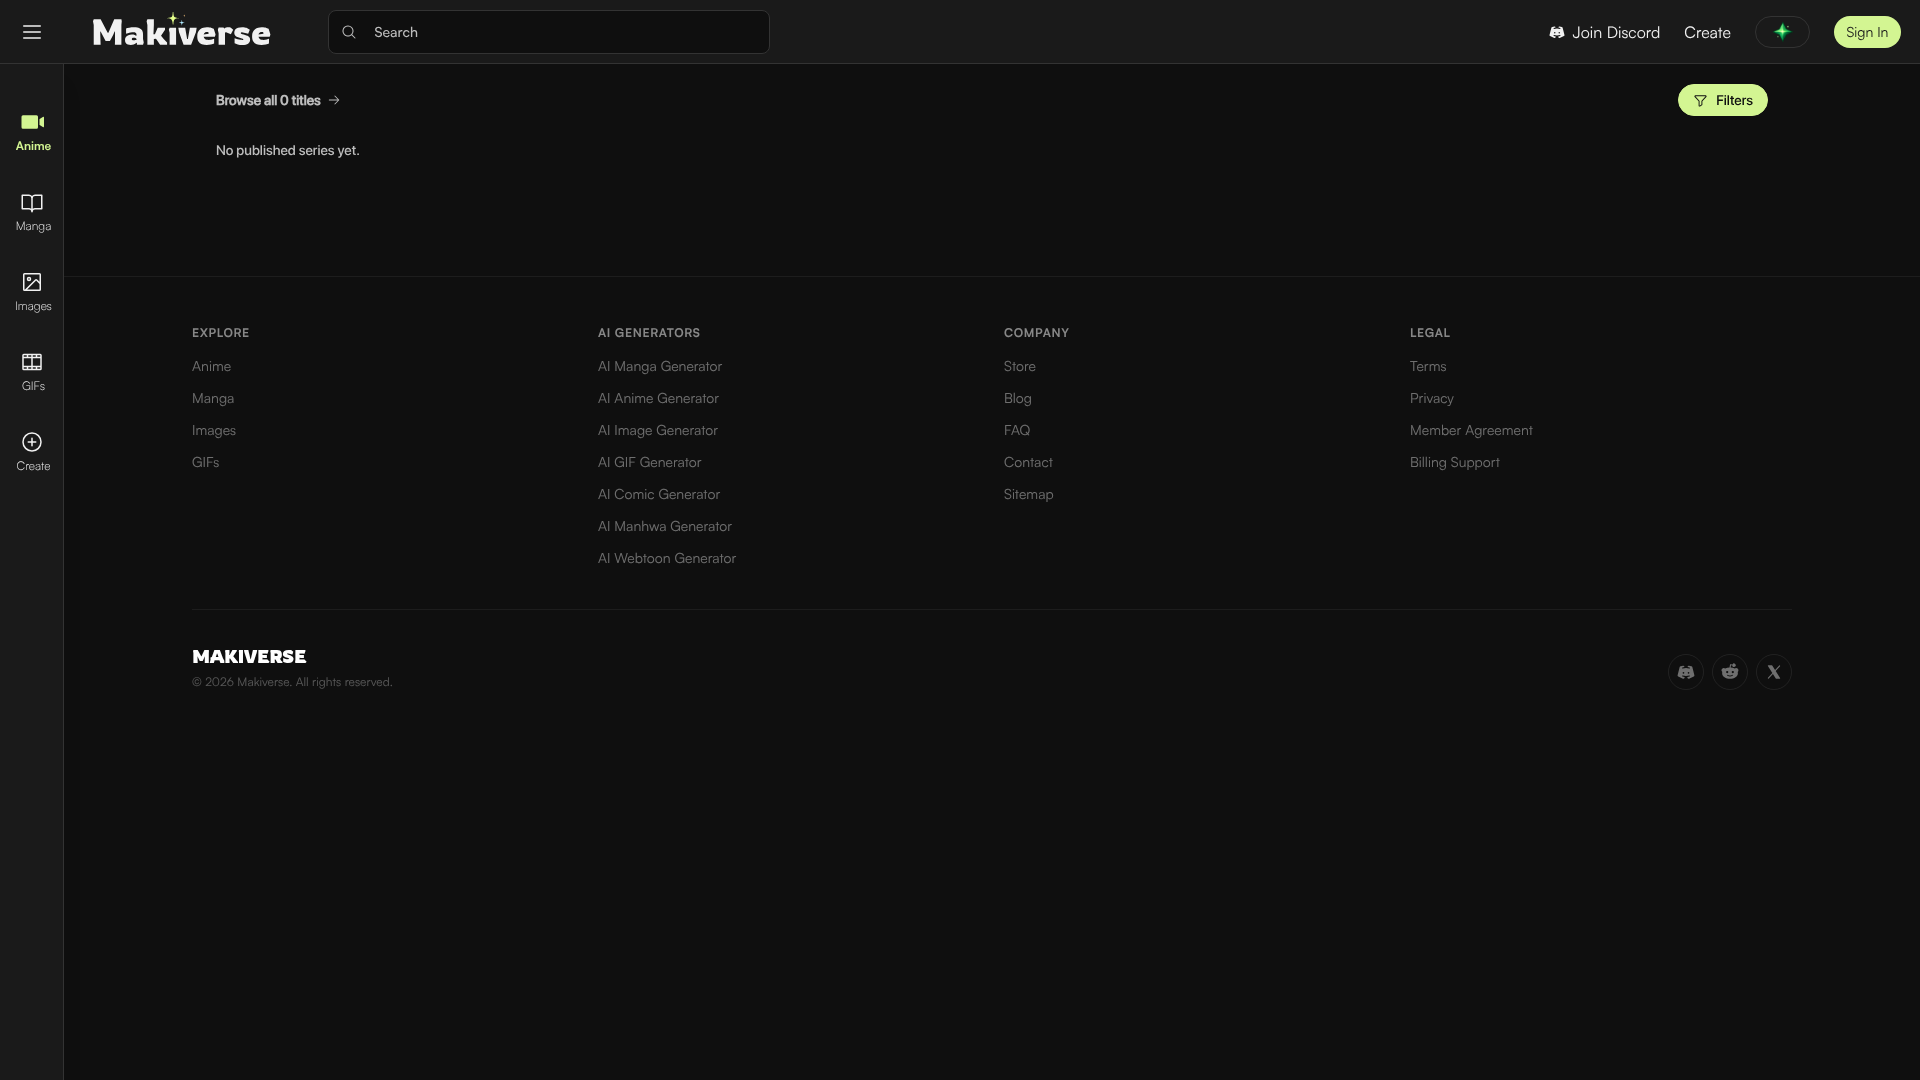Viewport: 1920px width, 1080px height.
Task: Open AI Comic Generator link
Action: (x=659, y=494)
